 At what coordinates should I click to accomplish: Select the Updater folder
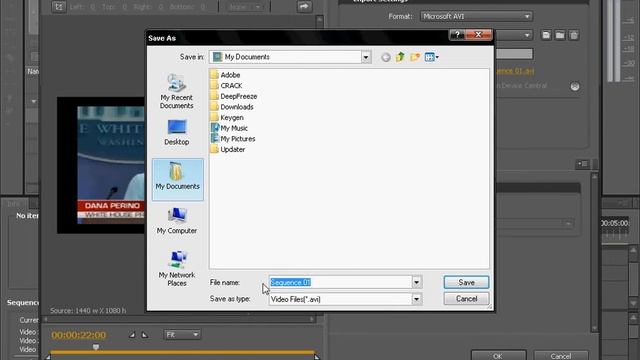pyautogui.click(x=228, y=149)
